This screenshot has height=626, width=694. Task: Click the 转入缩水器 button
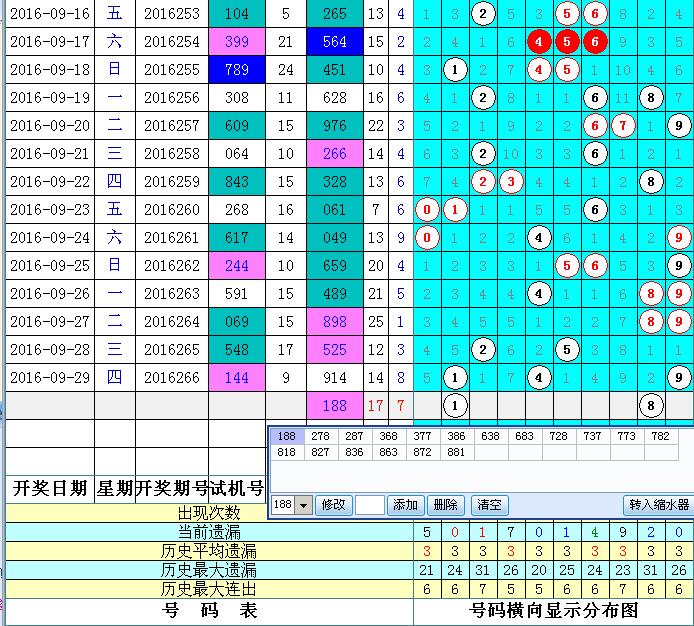[655, 505]
